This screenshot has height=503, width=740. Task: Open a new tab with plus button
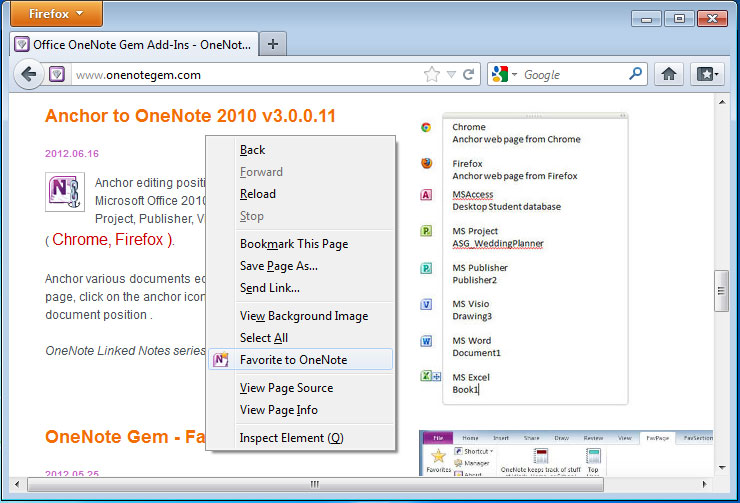click(273, 44)
